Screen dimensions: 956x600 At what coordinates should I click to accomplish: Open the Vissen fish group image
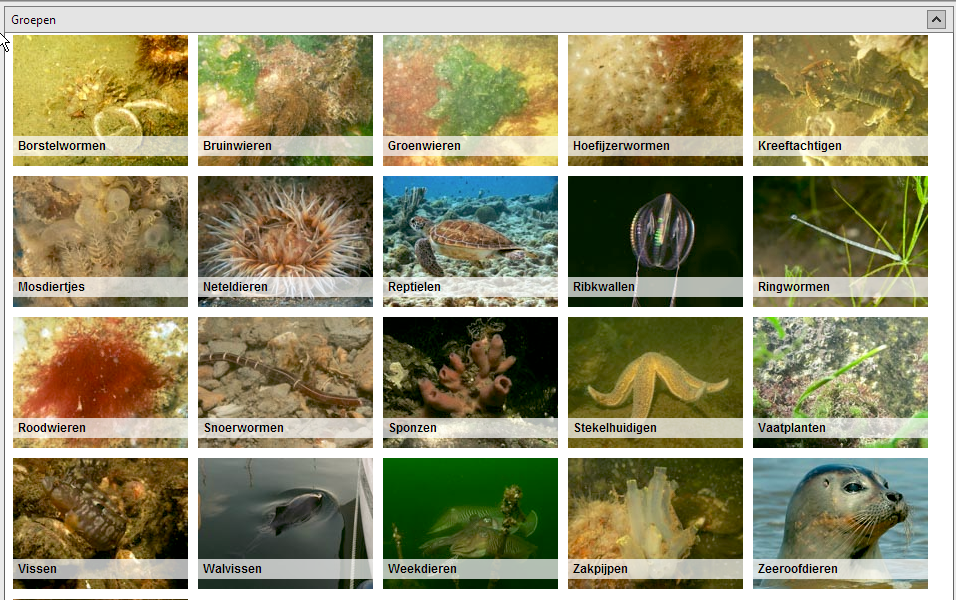(x=101, y=523)
